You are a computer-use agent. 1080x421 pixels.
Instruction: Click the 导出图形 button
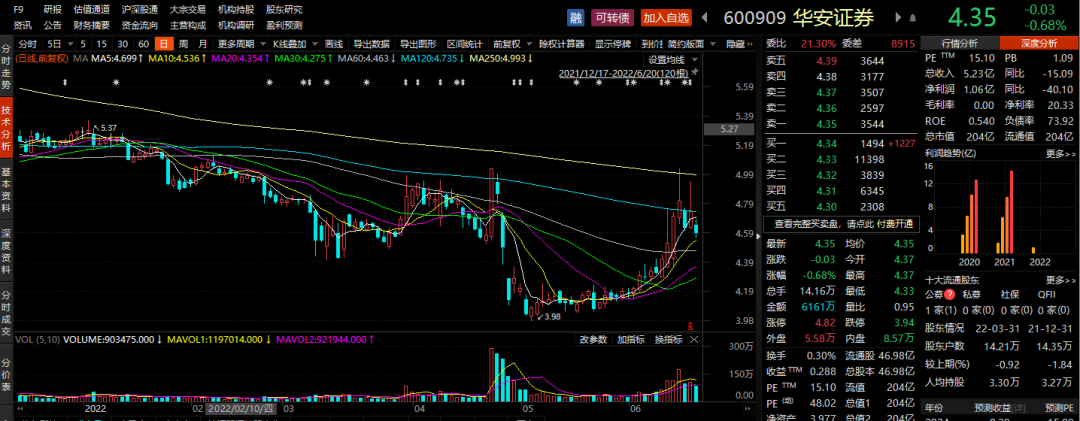click(x=418, y=44)
